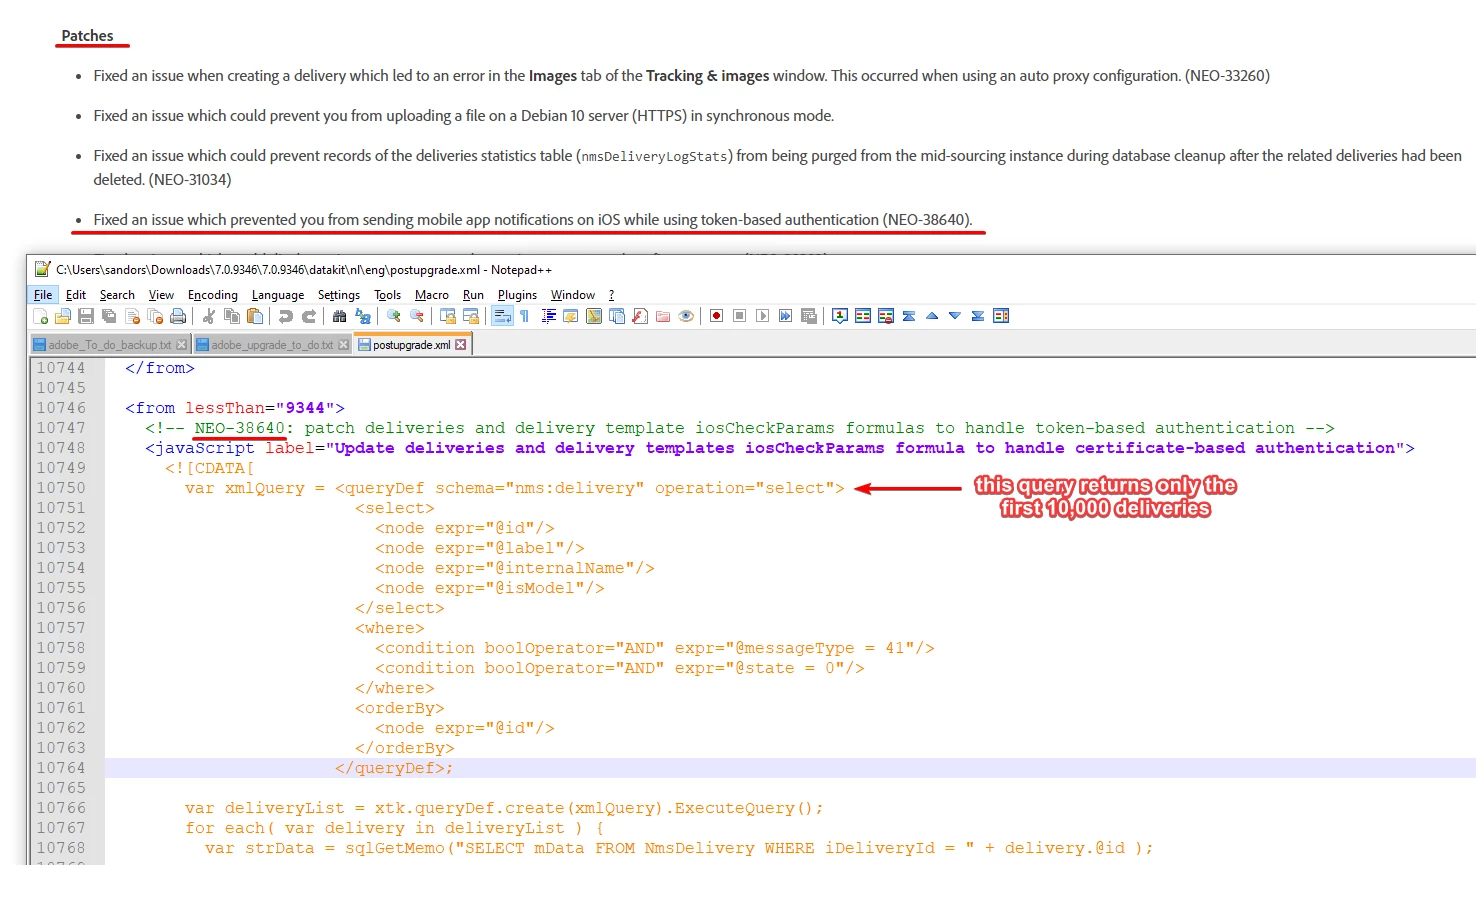Click the Close All documents icon

point(155,316)
